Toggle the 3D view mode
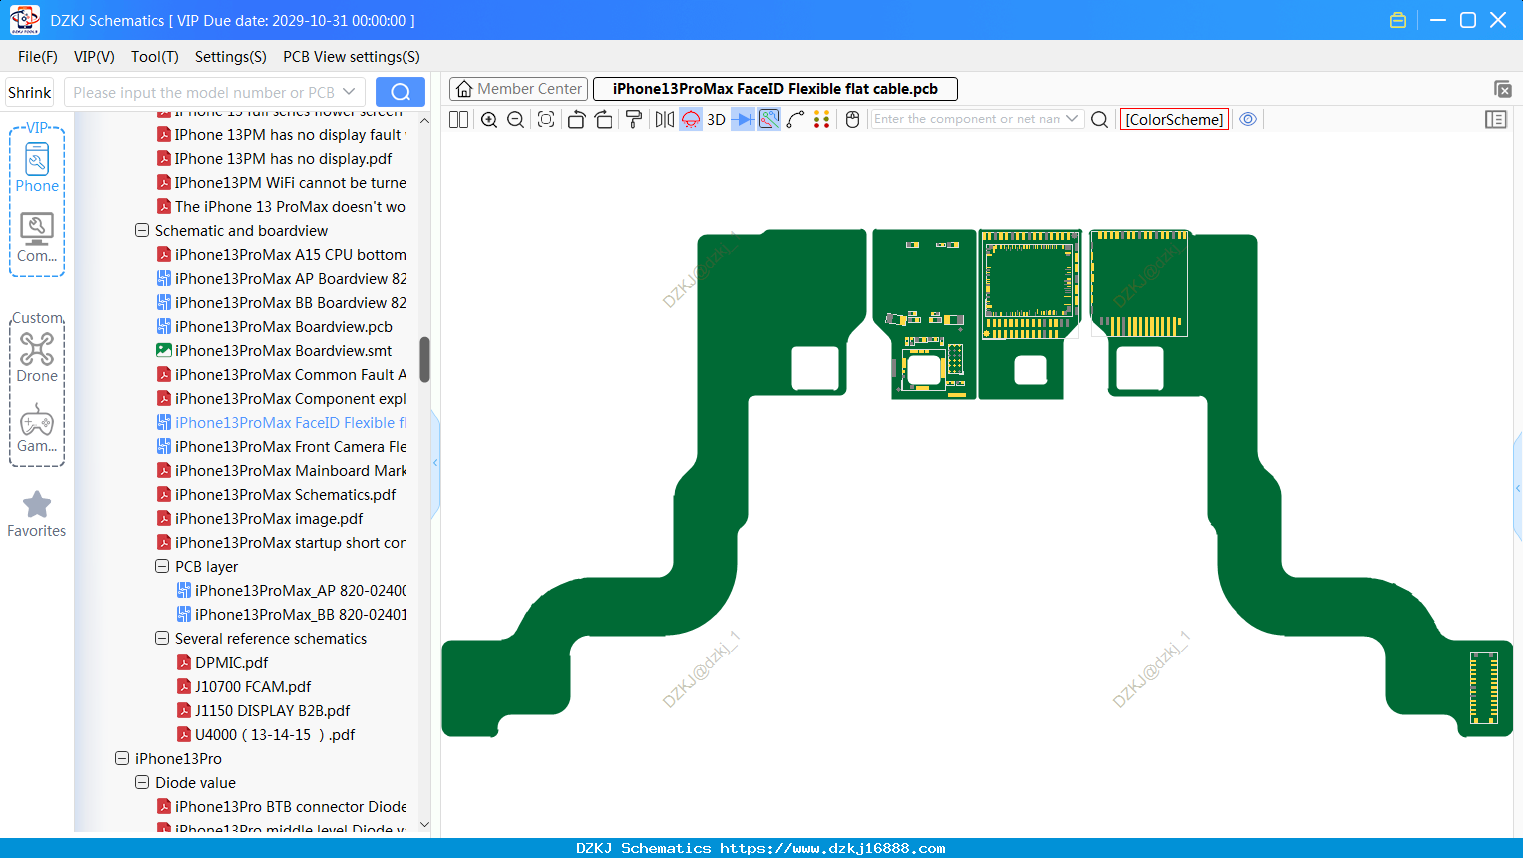 [x=716, y=119]
